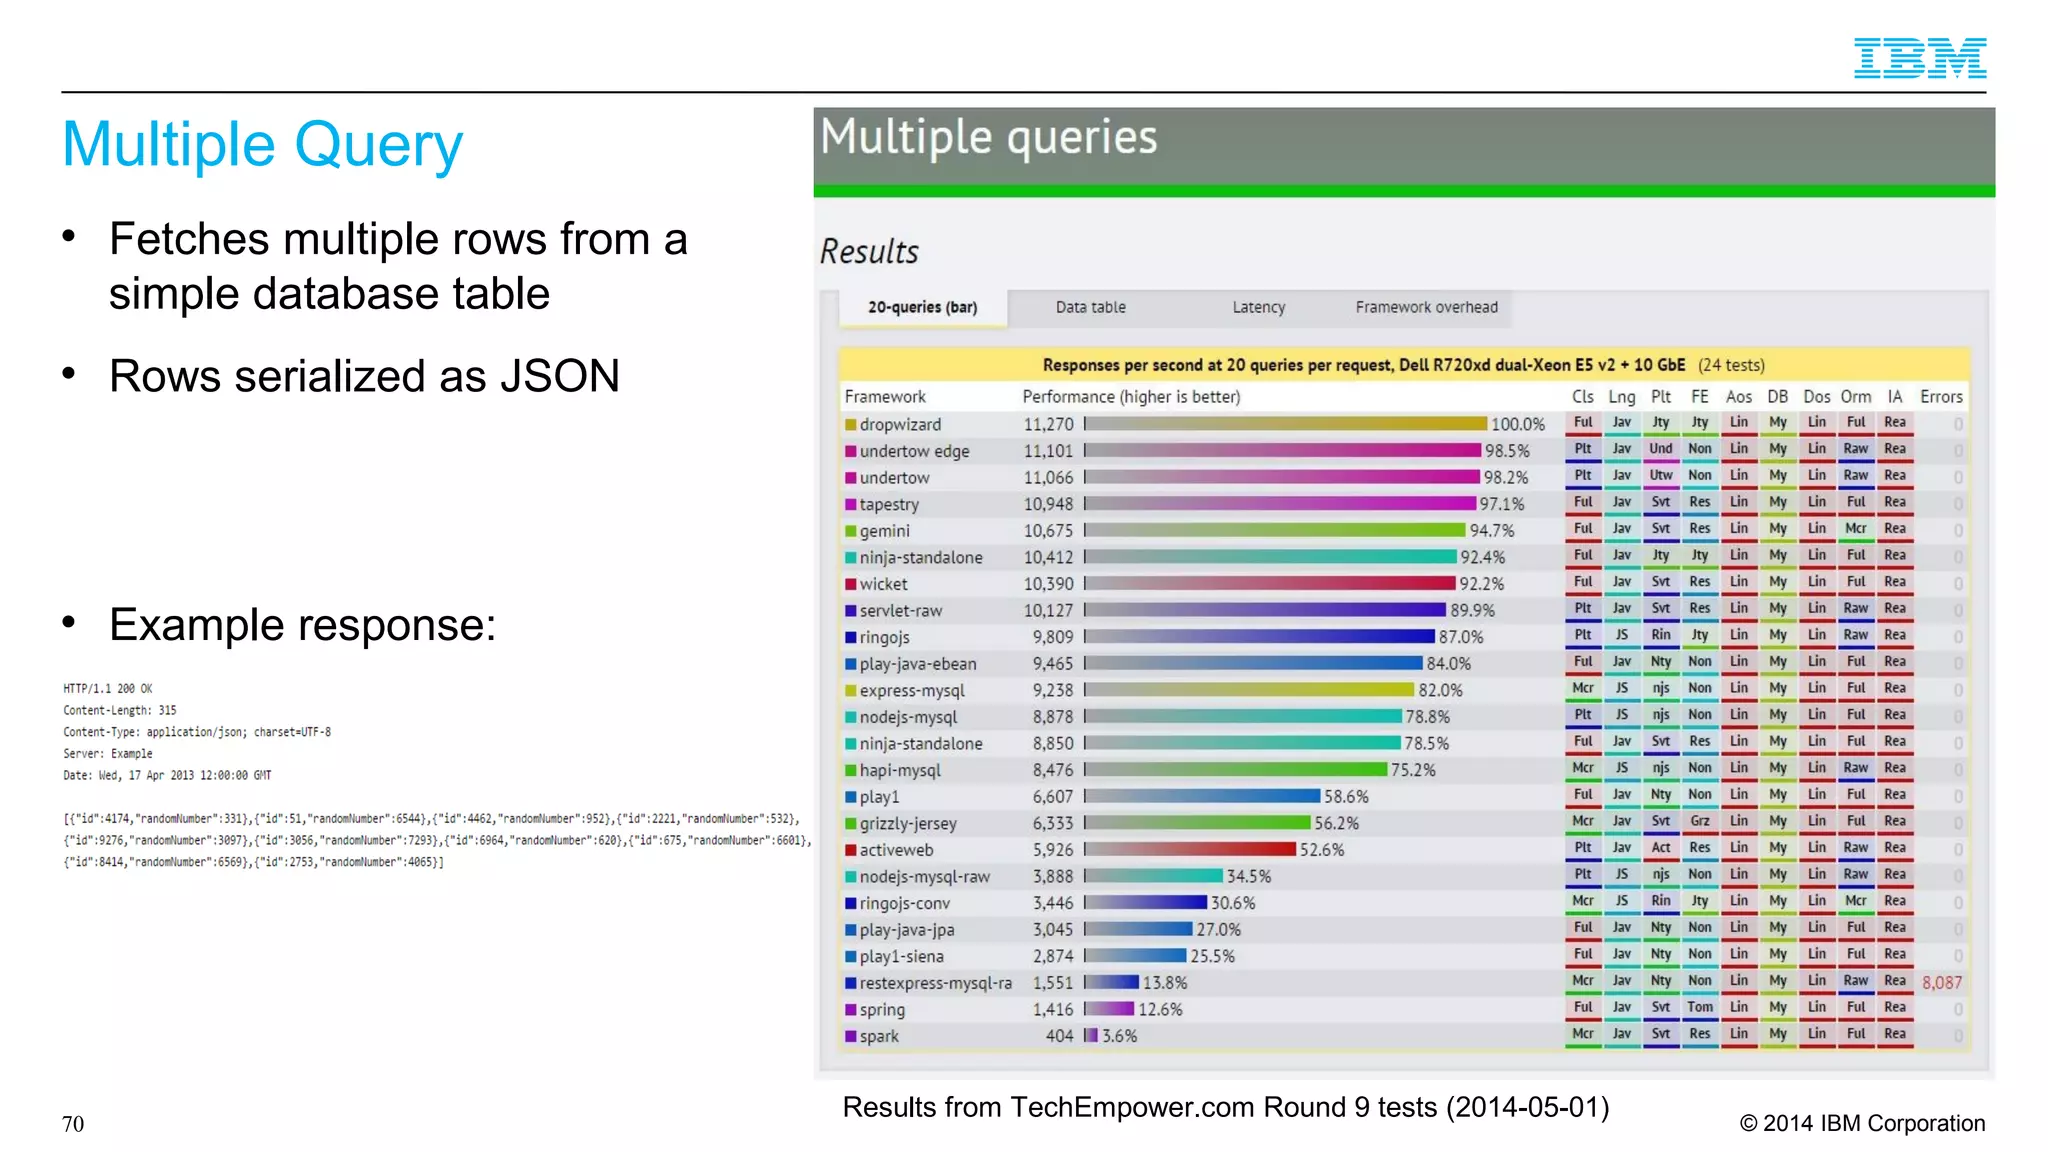Click the IBM logo
The height and width of the screenshot is (1152, 2048).
point(1919,57)
